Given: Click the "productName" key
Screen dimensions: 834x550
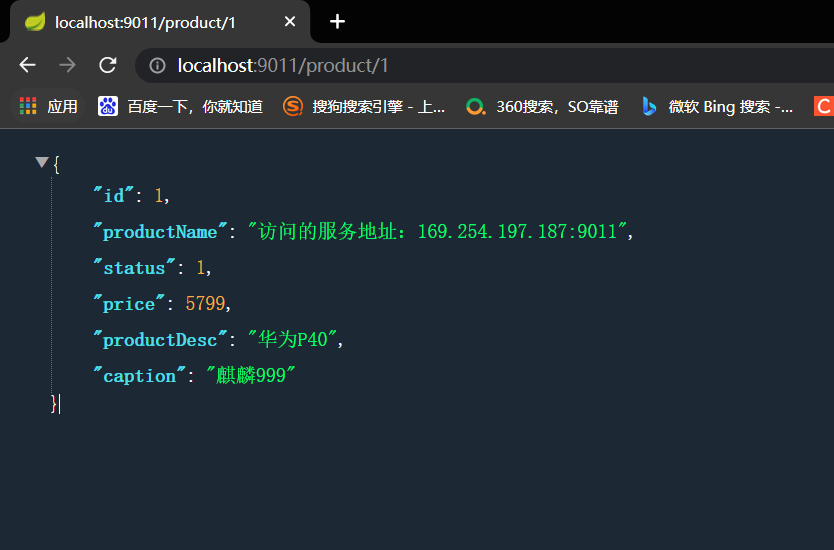Looking at the screenshot, I should click(160, 231).
